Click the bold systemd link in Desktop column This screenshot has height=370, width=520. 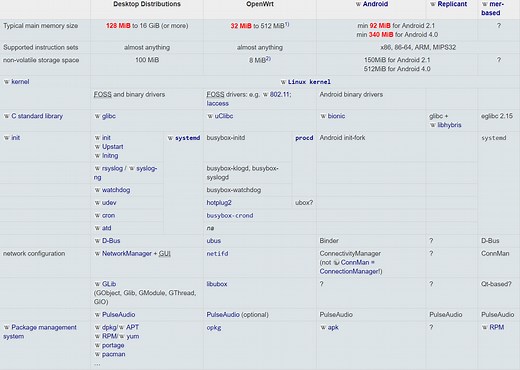click(188, 138)
